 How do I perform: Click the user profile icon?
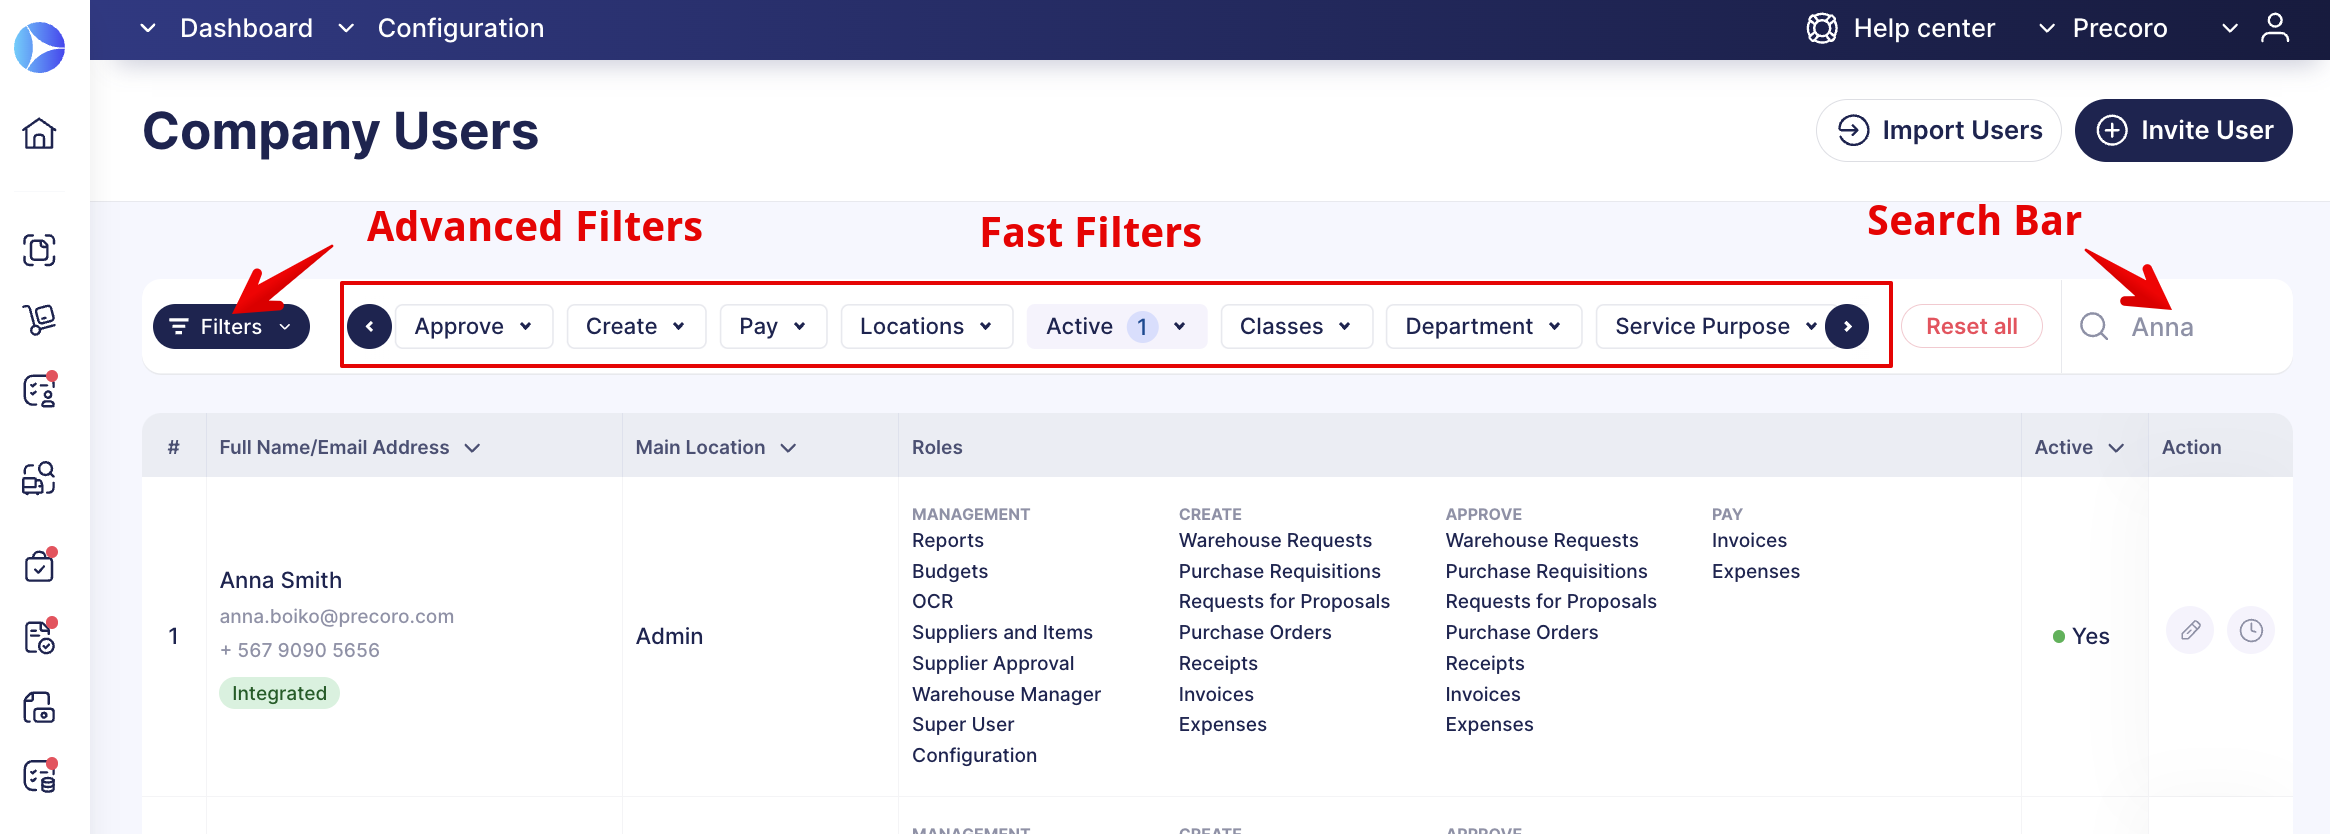coord(2275,28)
